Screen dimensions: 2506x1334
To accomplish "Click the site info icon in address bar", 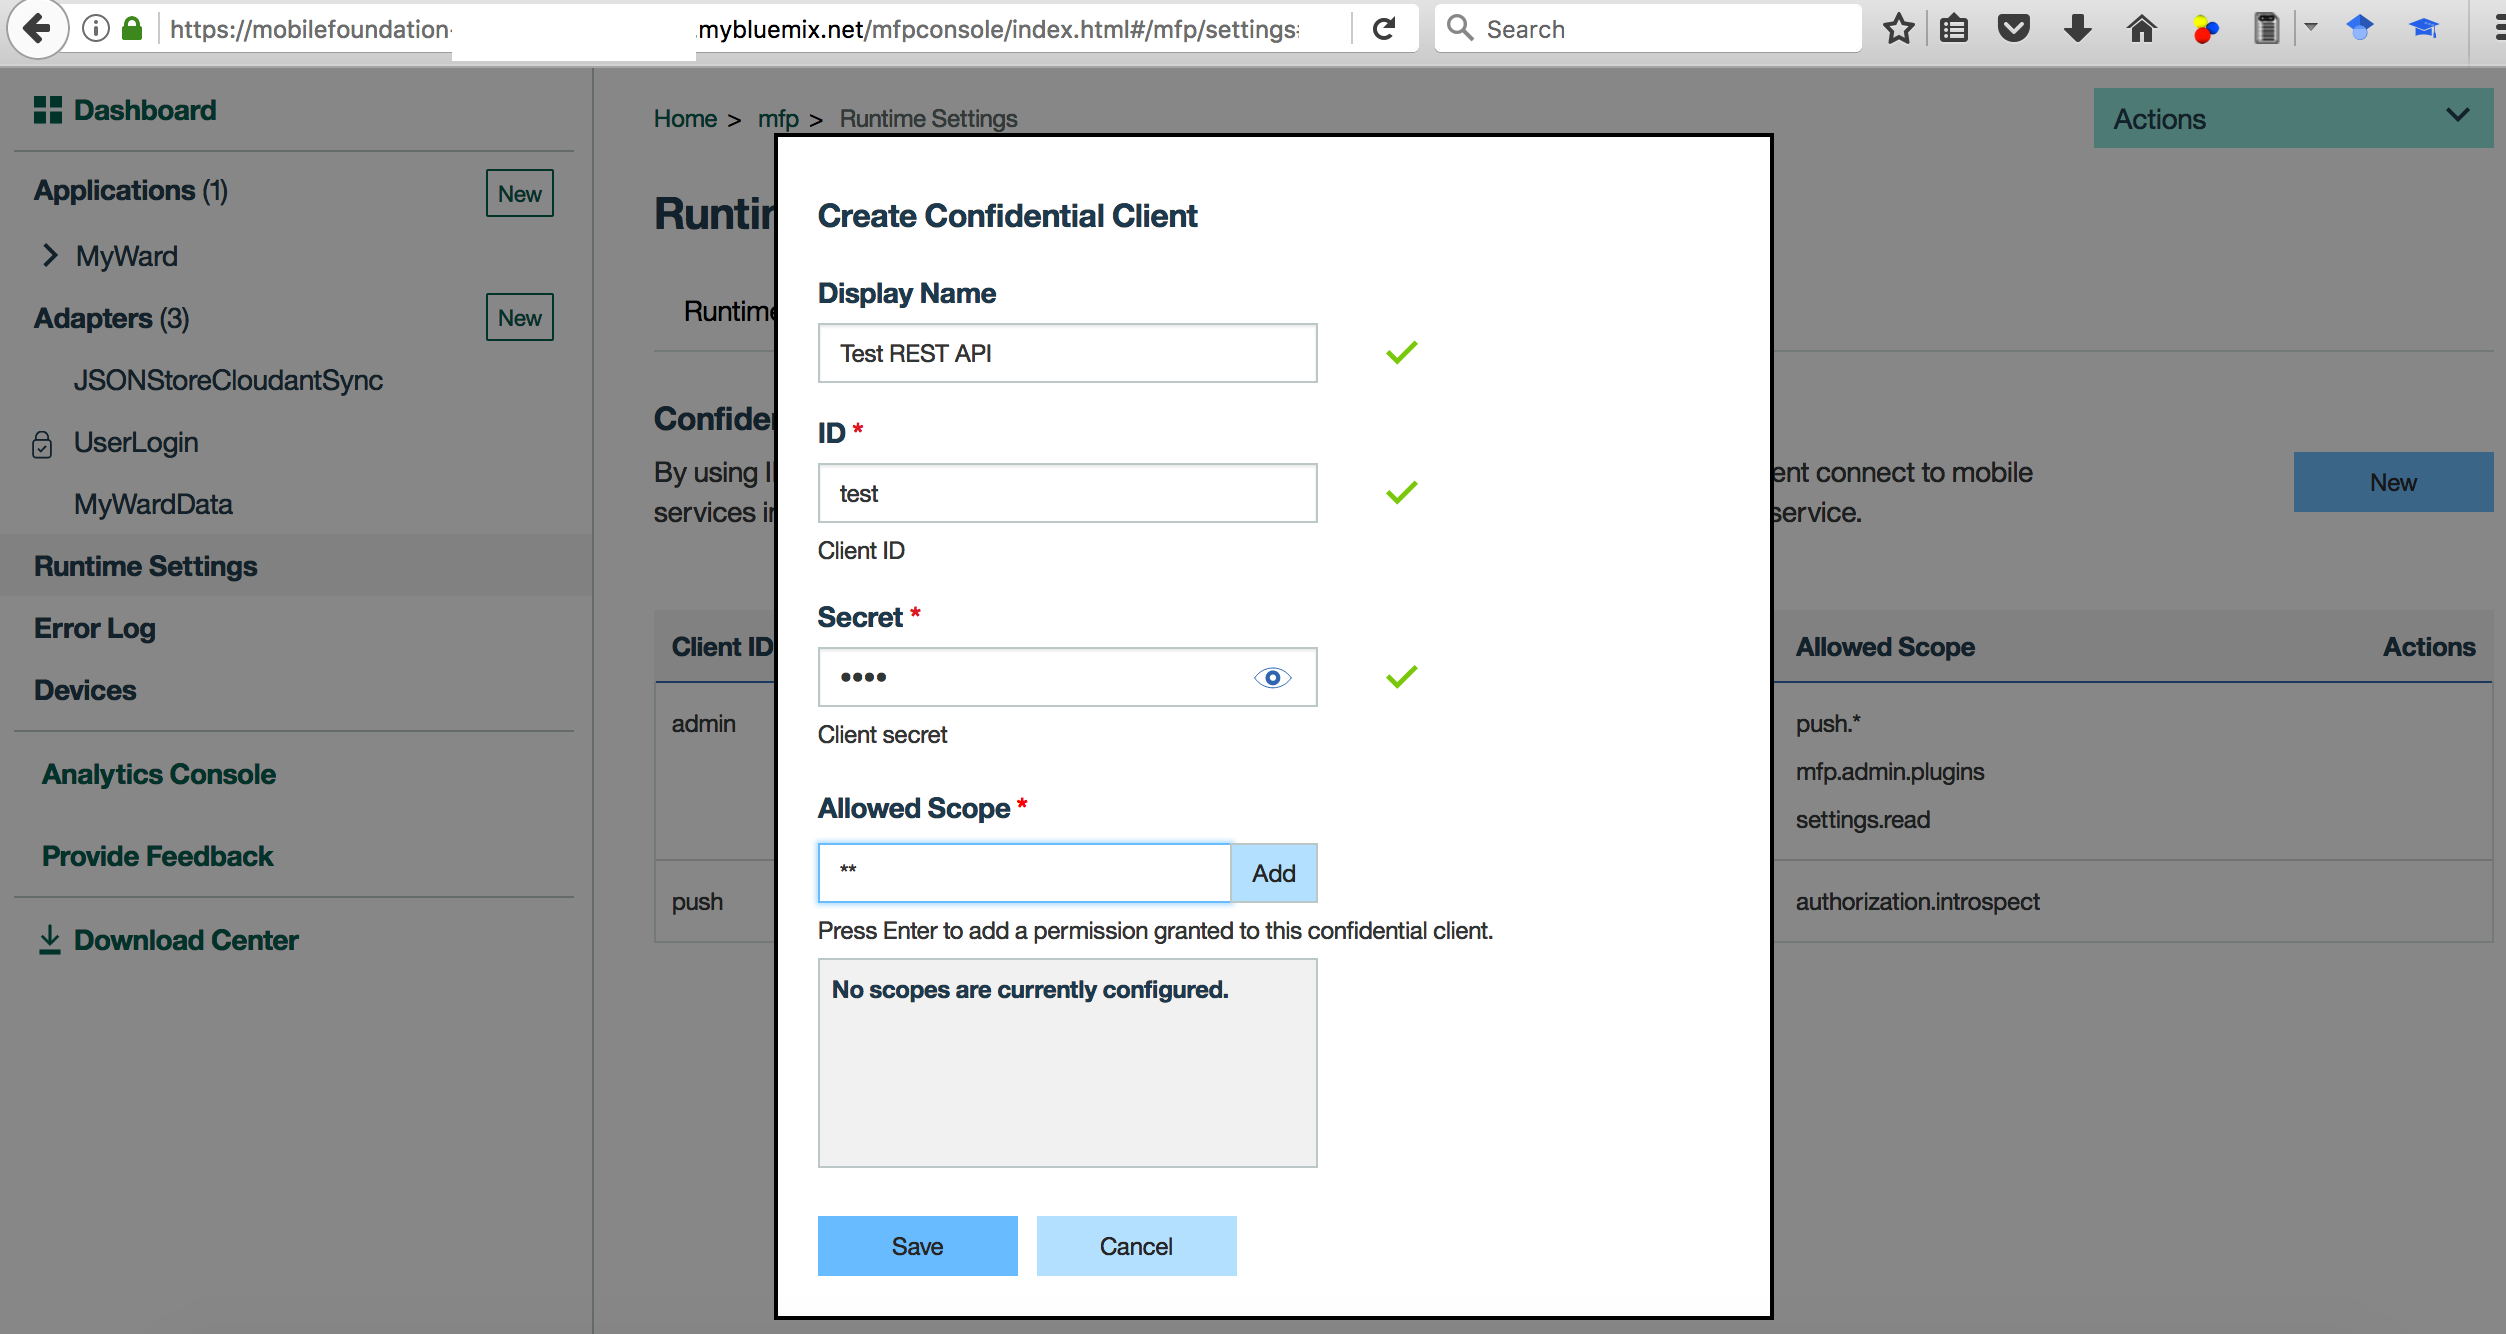I will [x=96, y=29].
